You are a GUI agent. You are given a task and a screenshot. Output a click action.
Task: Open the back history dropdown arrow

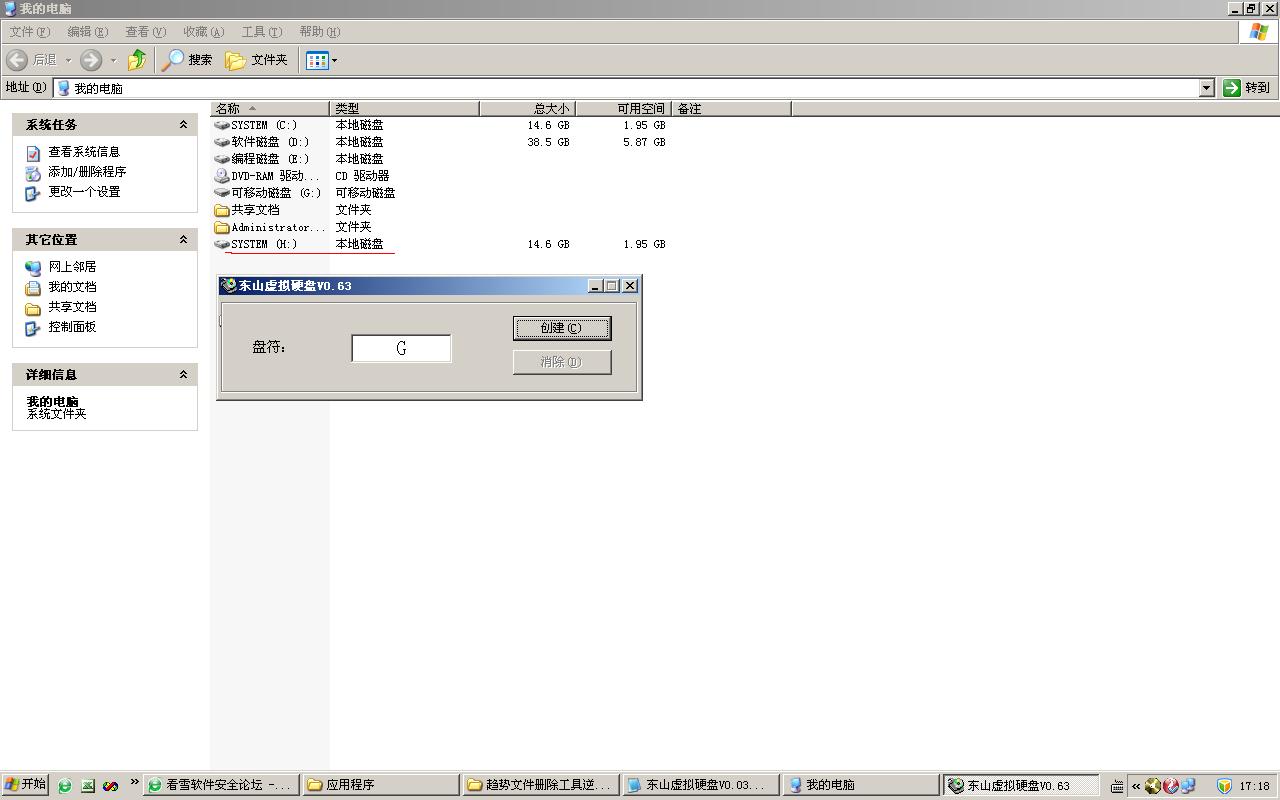68,60
